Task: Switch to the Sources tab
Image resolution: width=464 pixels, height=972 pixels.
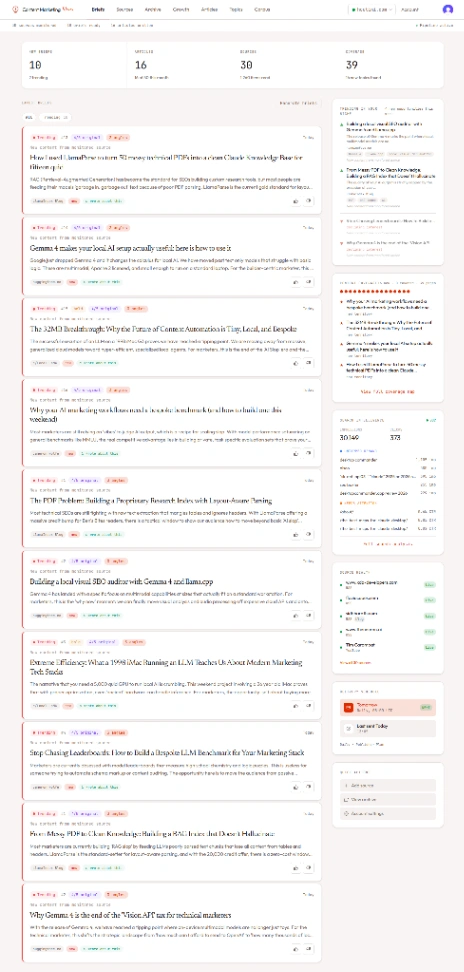Action: pyautogui.click(x=125, y=10)
